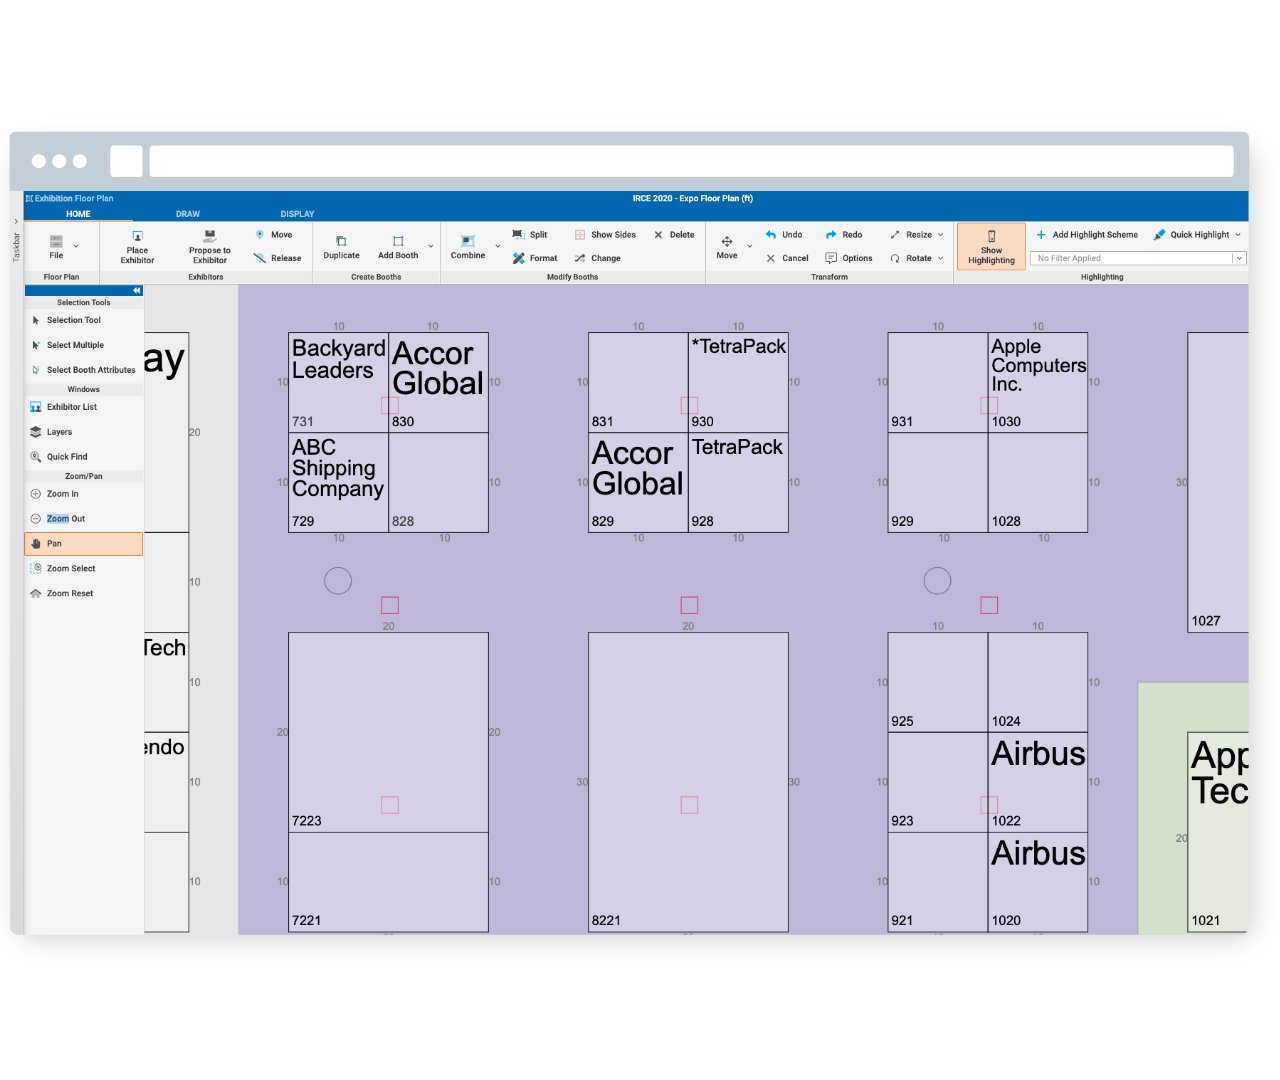Click the Place Exhibitor icon
This screenshot has width=1280, height=1080.
tap(137, 237)
